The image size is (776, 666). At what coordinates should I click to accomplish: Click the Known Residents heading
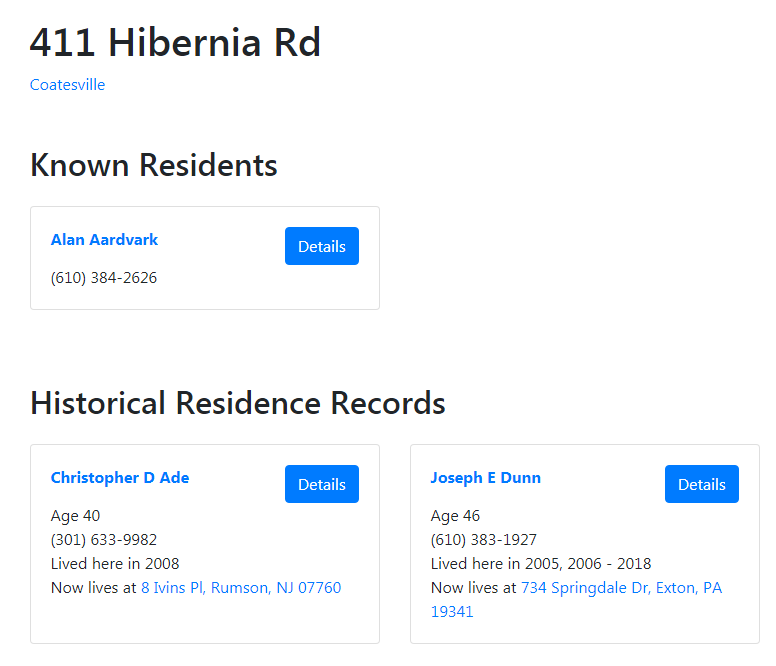[x=153, y=165]
